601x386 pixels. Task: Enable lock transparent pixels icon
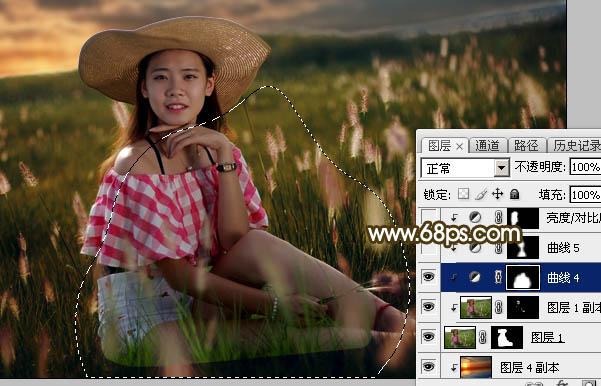coord(463,194)
